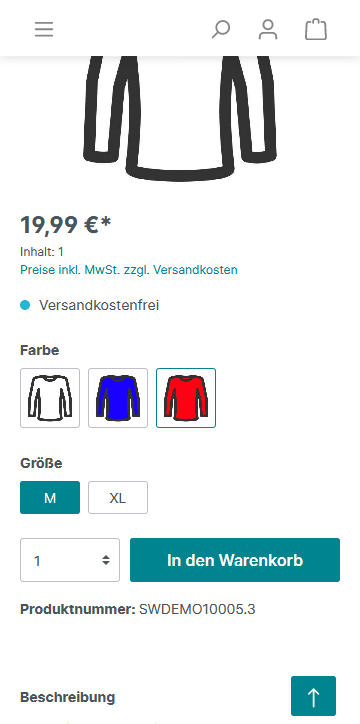Open the user account icon
The image size is (360, 724).
click(268, 30)
